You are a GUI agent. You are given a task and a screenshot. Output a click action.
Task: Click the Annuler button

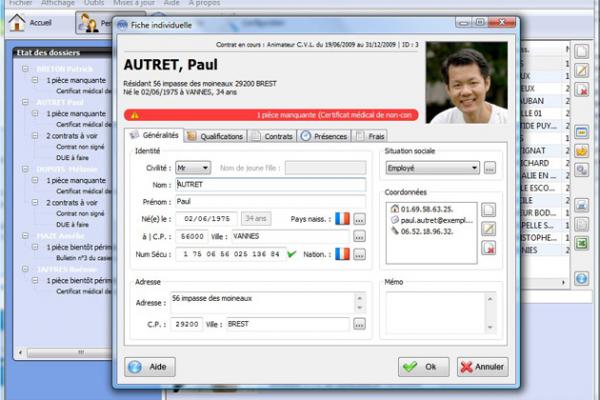click(x=482, y=366)
